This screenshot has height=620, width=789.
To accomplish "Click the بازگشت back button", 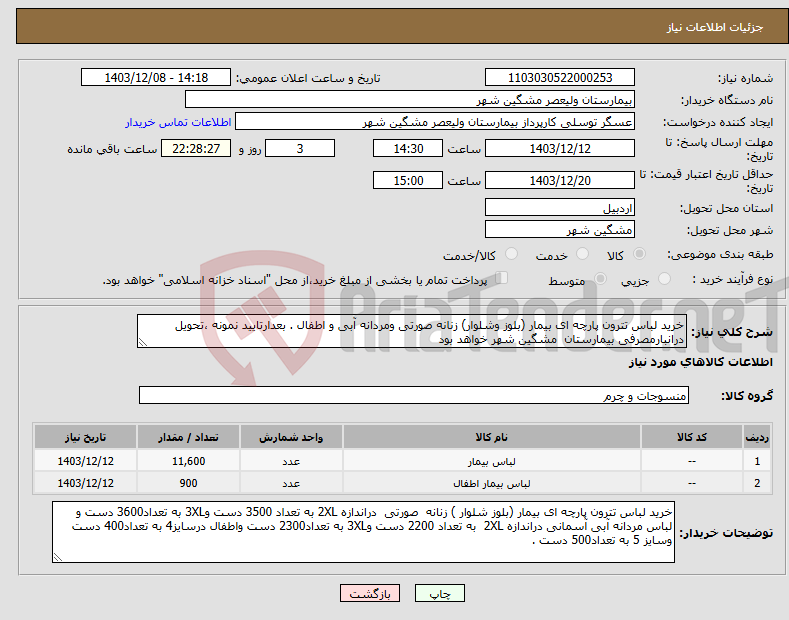I will [x=370, y=593].
